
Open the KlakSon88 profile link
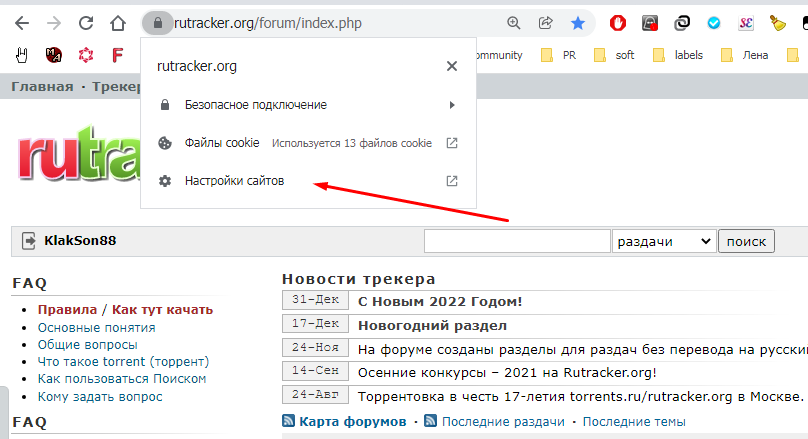(x=80, y=241)
